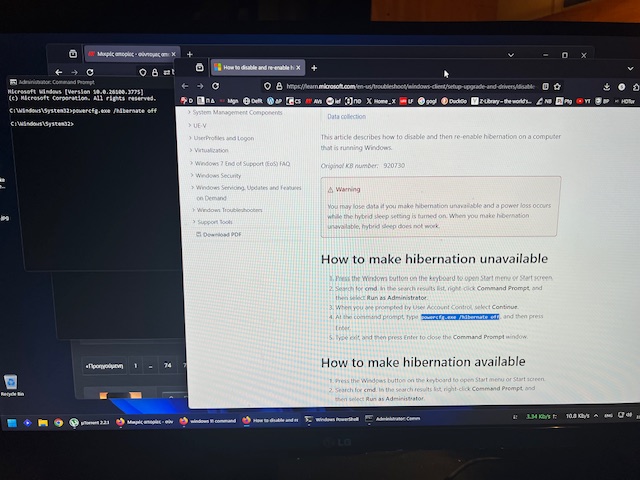Bookmark this page with the star icon

558,87
